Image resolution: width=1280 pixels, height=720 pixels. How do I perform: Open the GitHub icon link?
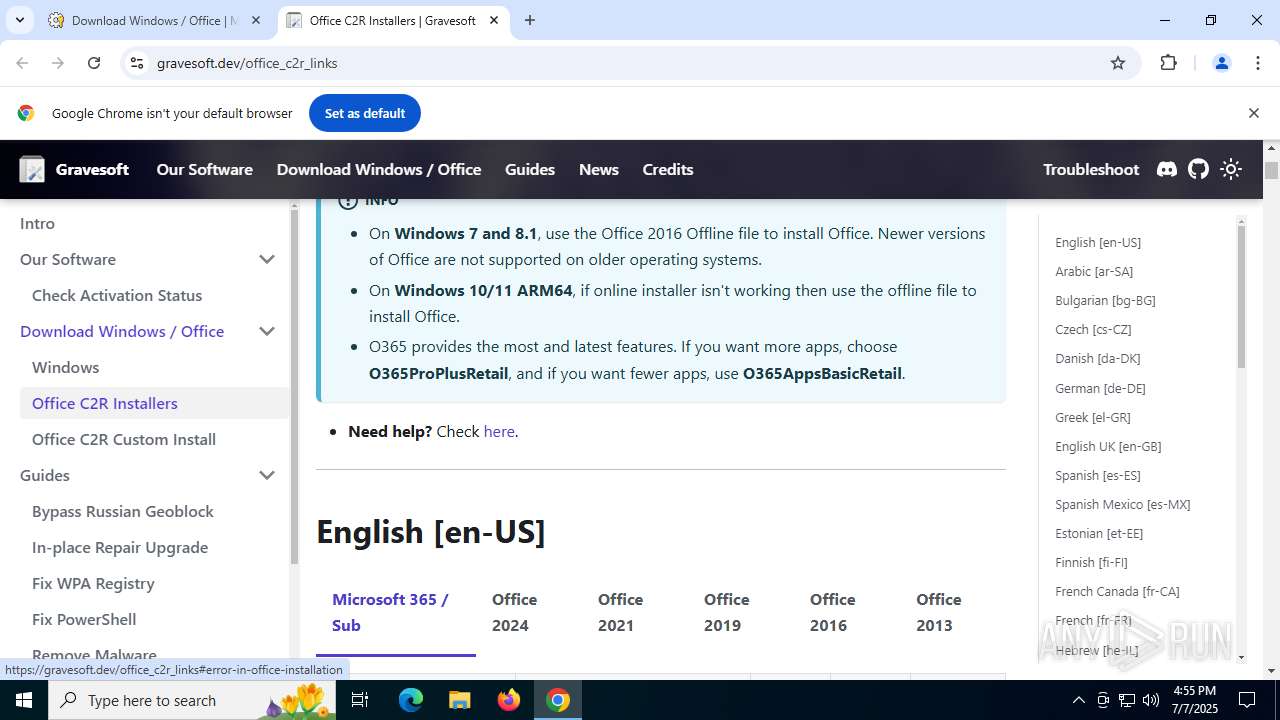[x=1198, y=170]
